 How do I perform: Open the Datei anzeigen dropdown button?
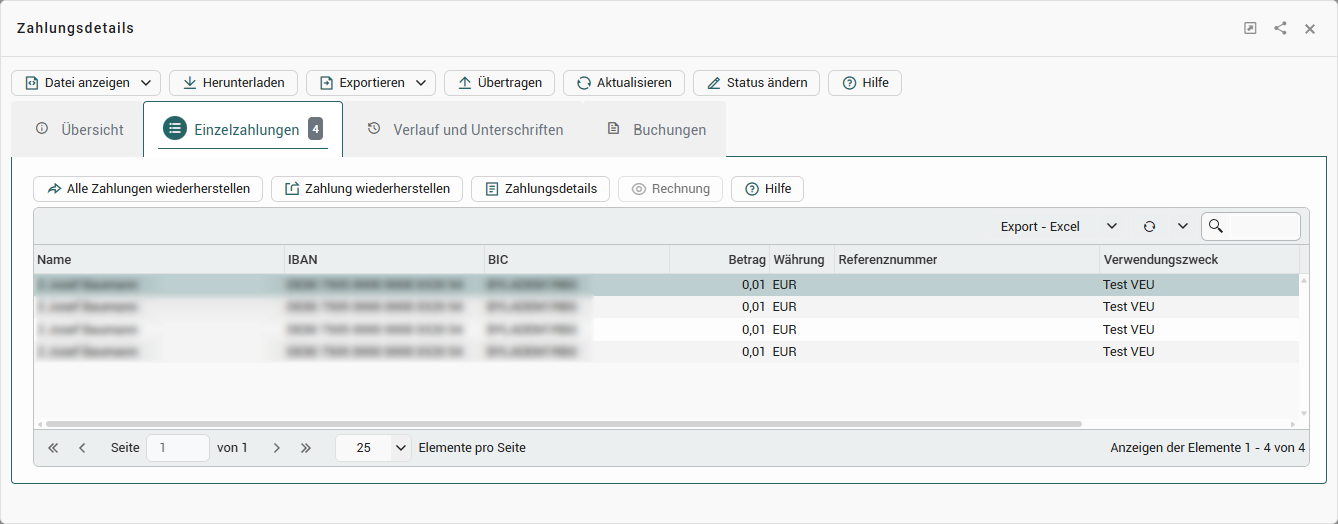click(85, 83)
